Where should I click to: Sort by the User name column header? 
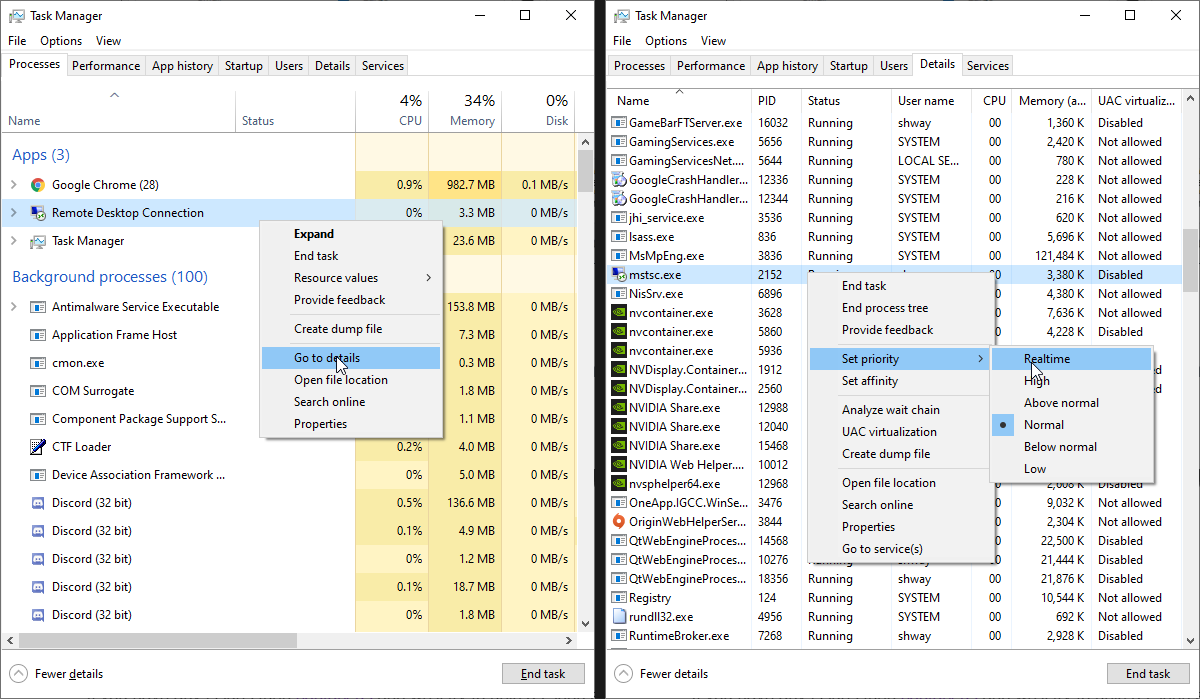tap(926, 101)
